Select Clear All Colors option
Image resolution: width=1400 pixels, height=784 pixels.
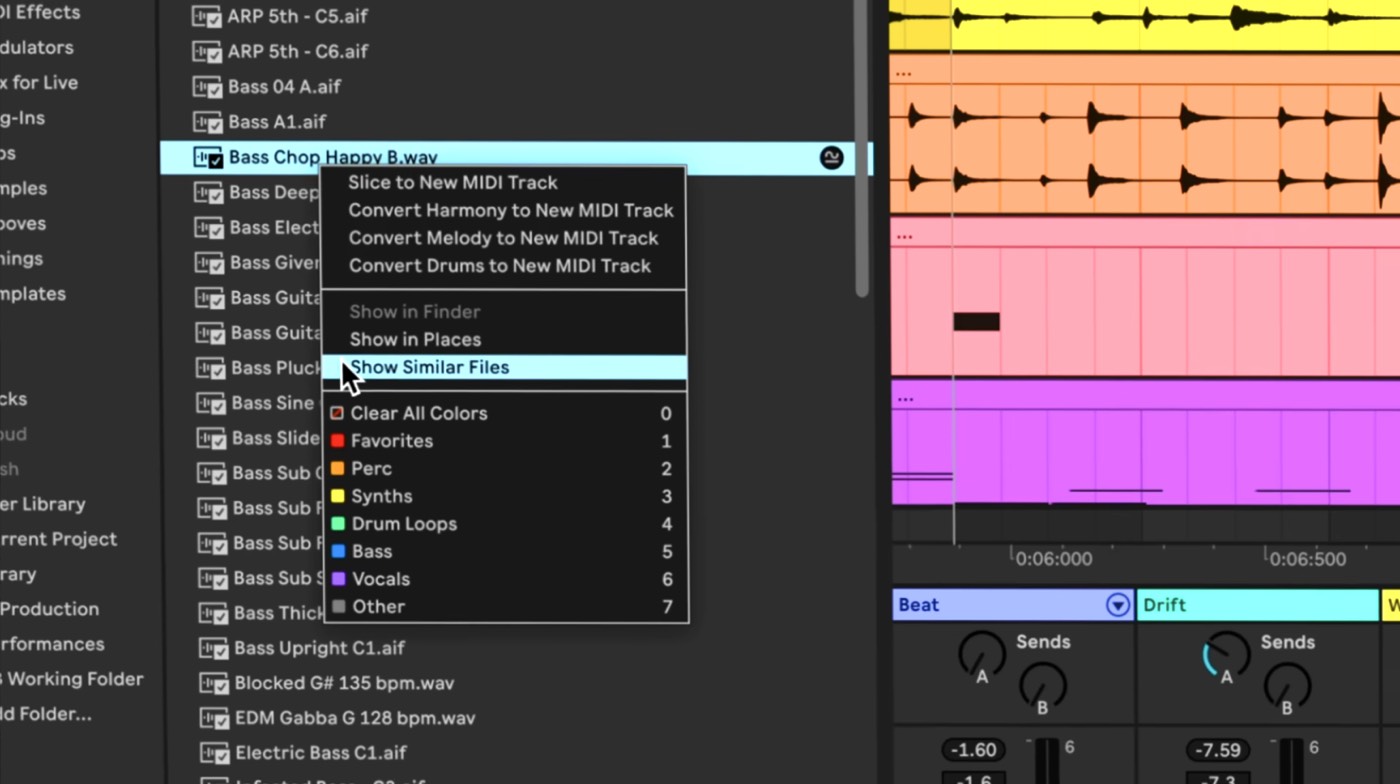click(x=418, y=413)
